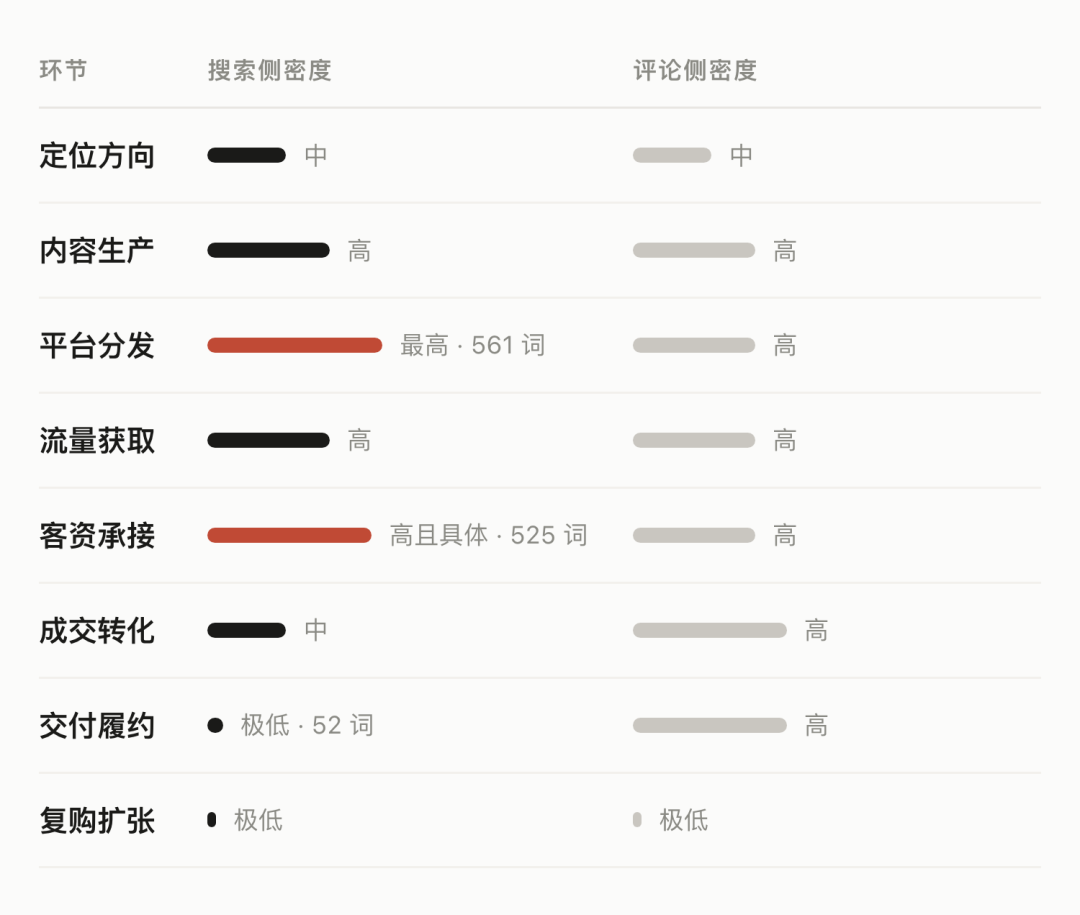Select the 评论侧密度 column header
This screenshot has width=1080, height=915.
click(695, 70)
